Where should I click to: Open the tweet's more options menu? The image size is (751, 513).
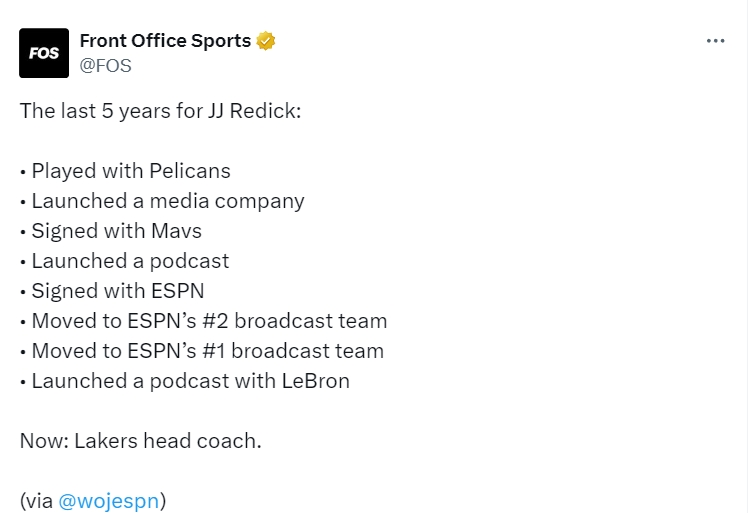coord(715,41)
